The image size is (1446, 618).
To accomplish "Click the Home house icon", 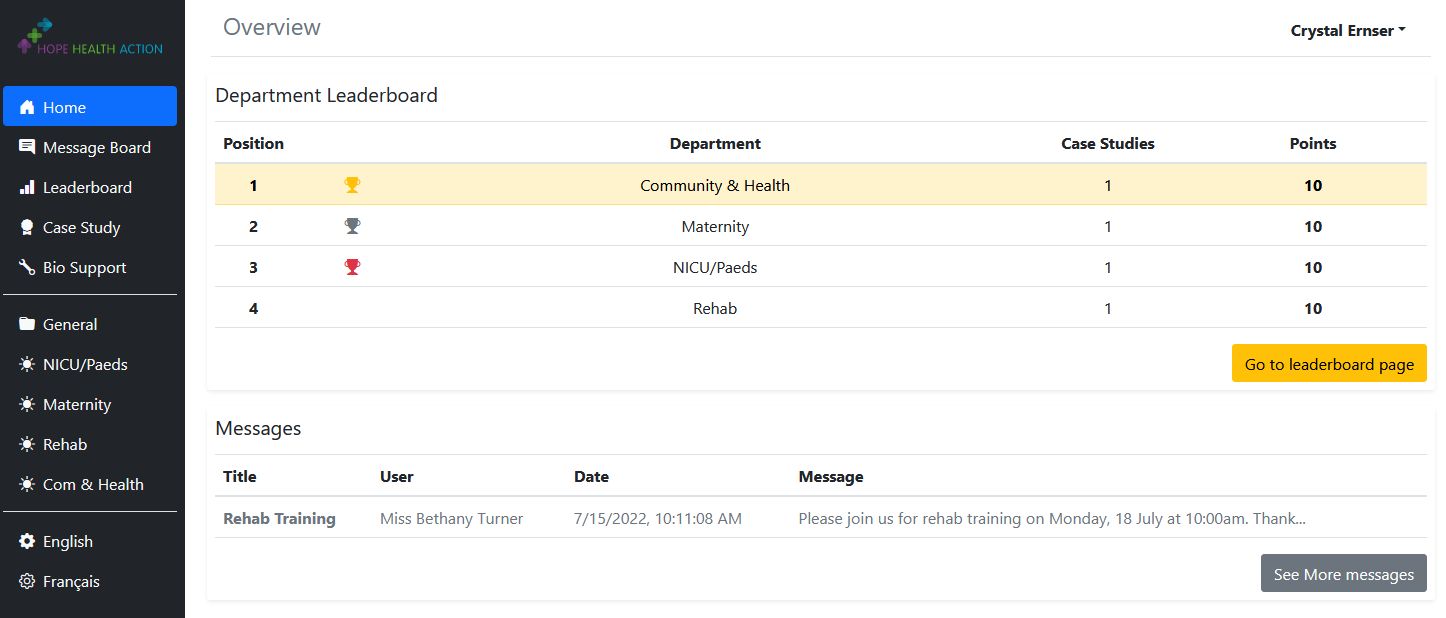I will pos(27,107).
